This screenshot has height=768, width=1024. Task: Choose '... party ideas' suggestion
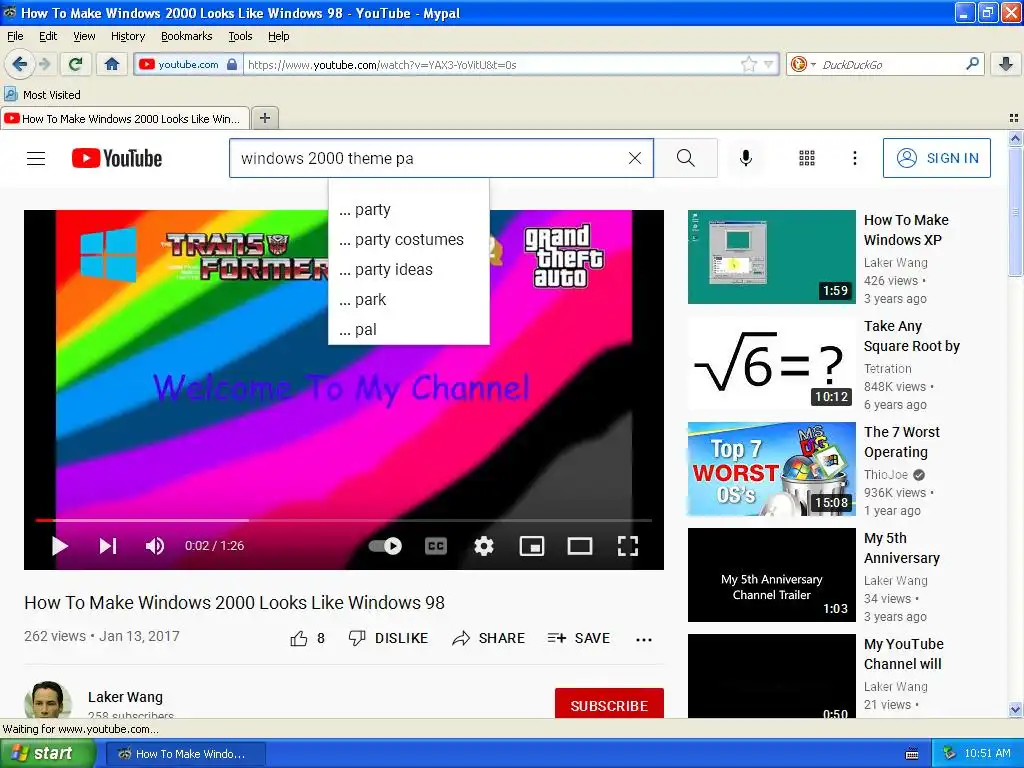409,270
